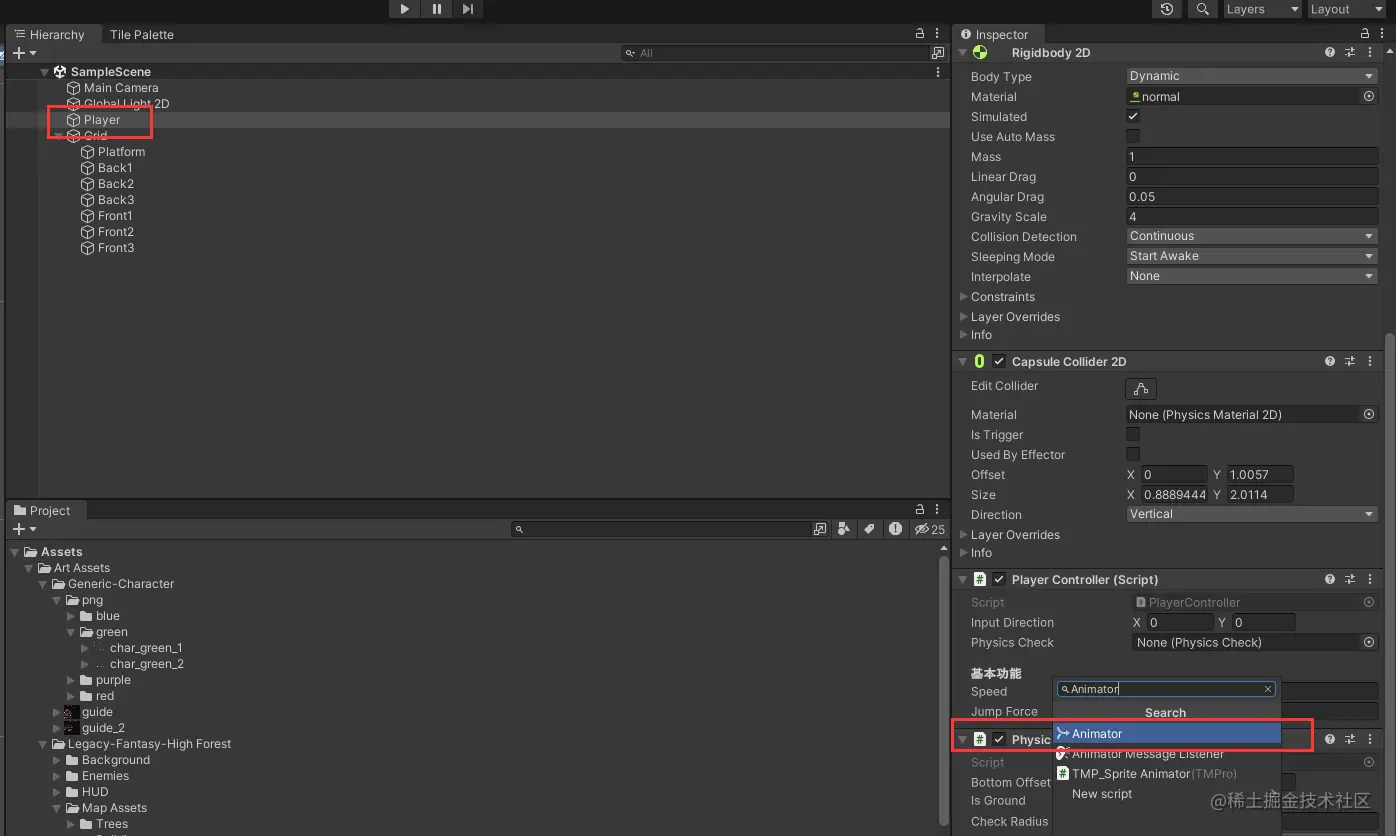Click the Pause button in the top toolbar

436,9
